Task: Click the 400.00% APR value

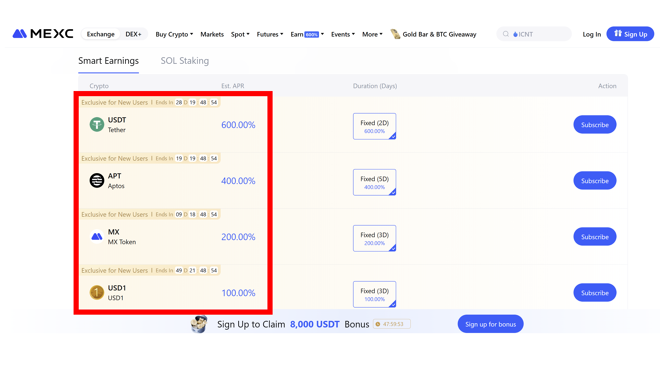Action: (238, 181)
